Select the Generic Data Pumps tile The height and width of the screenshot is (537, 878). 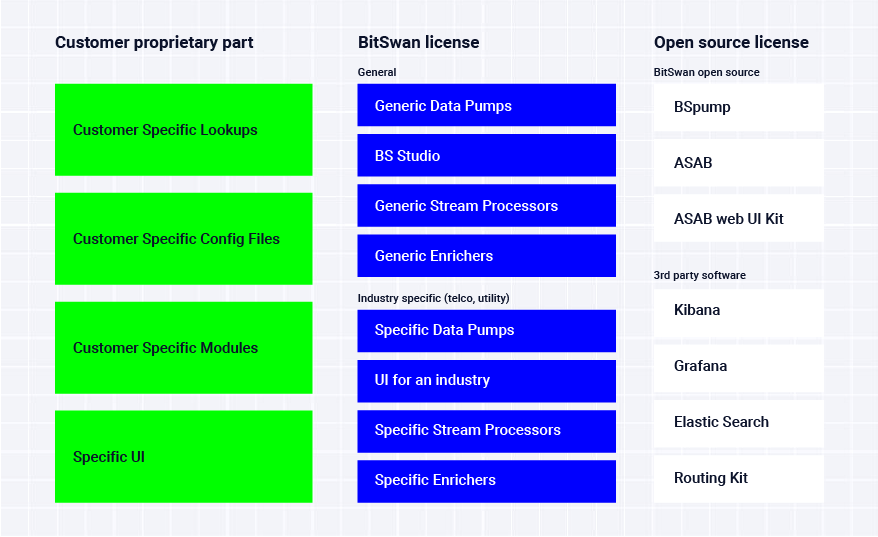487,105
